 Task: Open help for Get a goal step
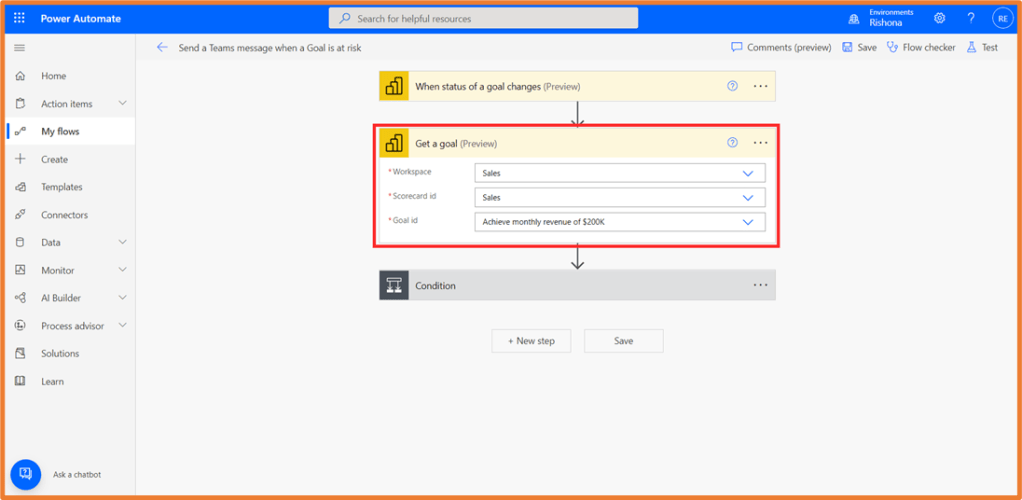point(732,143)
